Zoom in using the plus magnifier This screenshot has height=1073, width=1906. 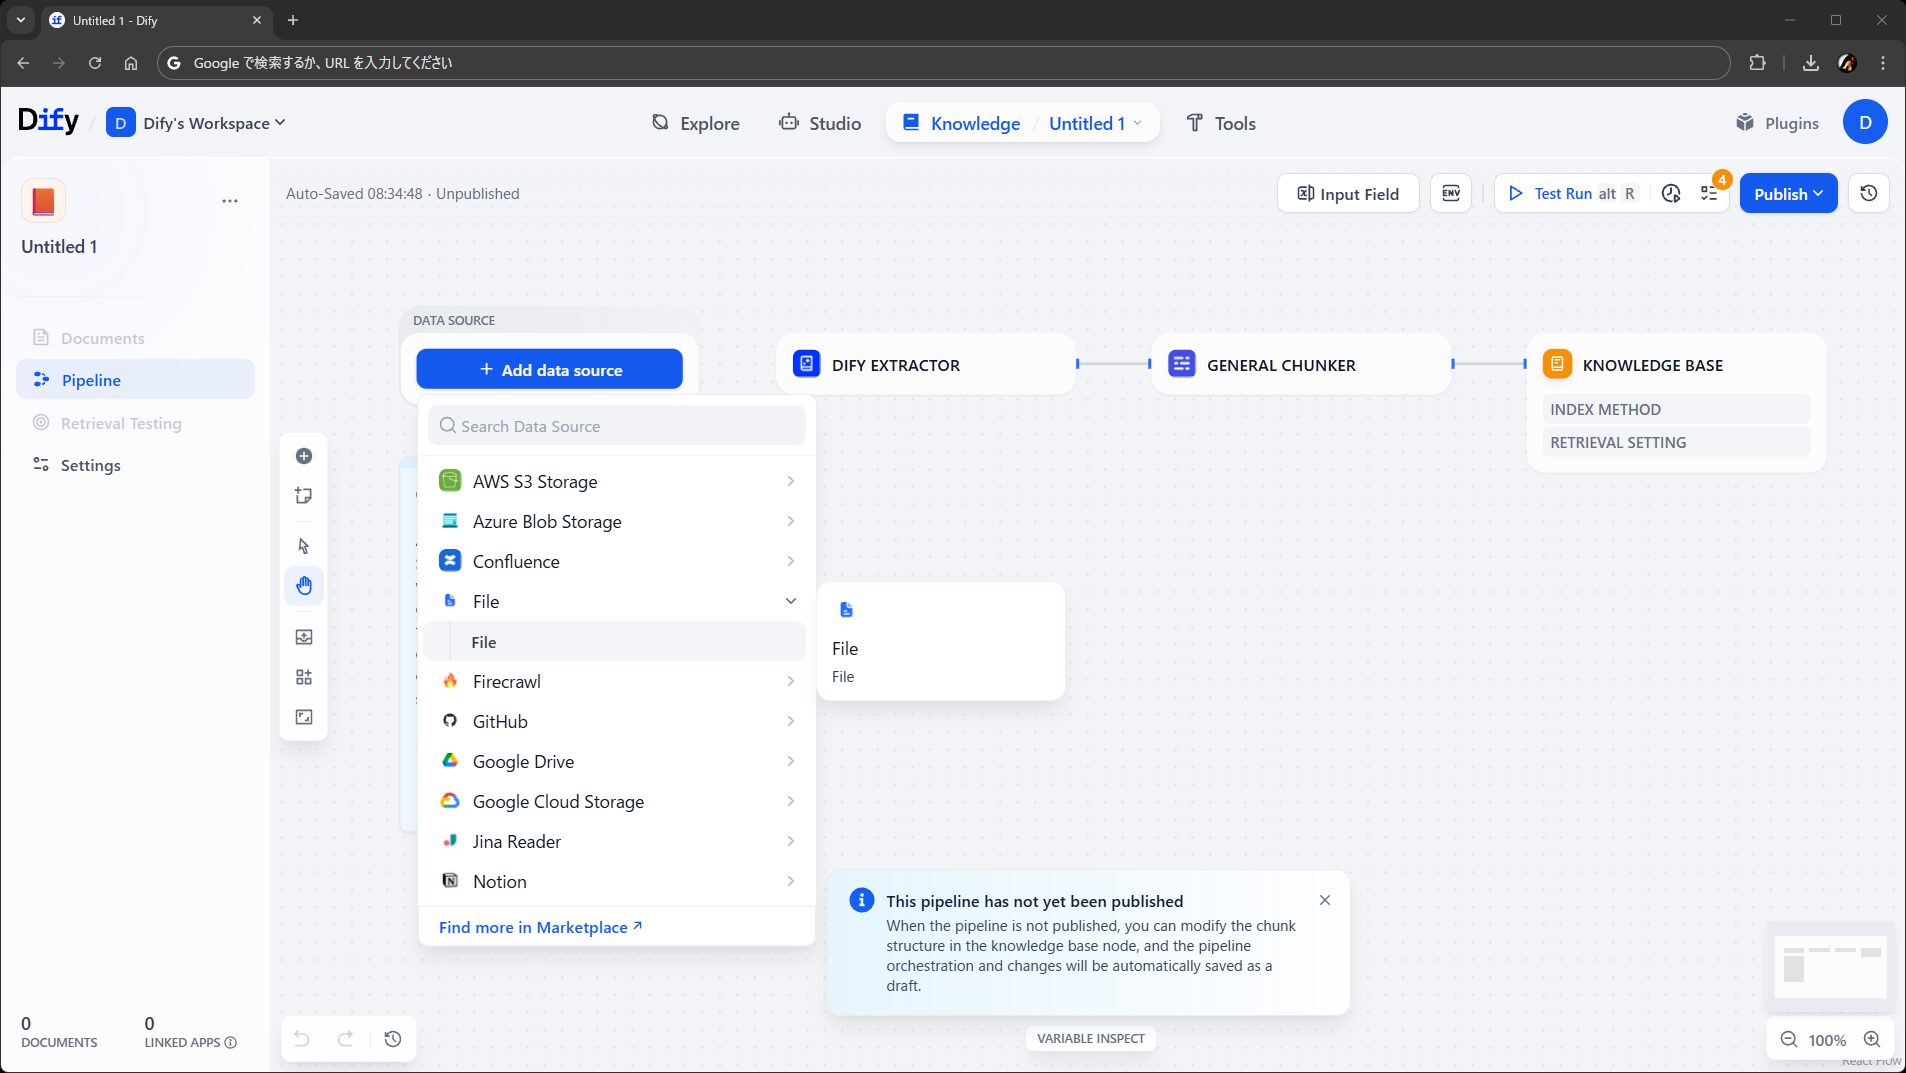pos(1872,1040)
